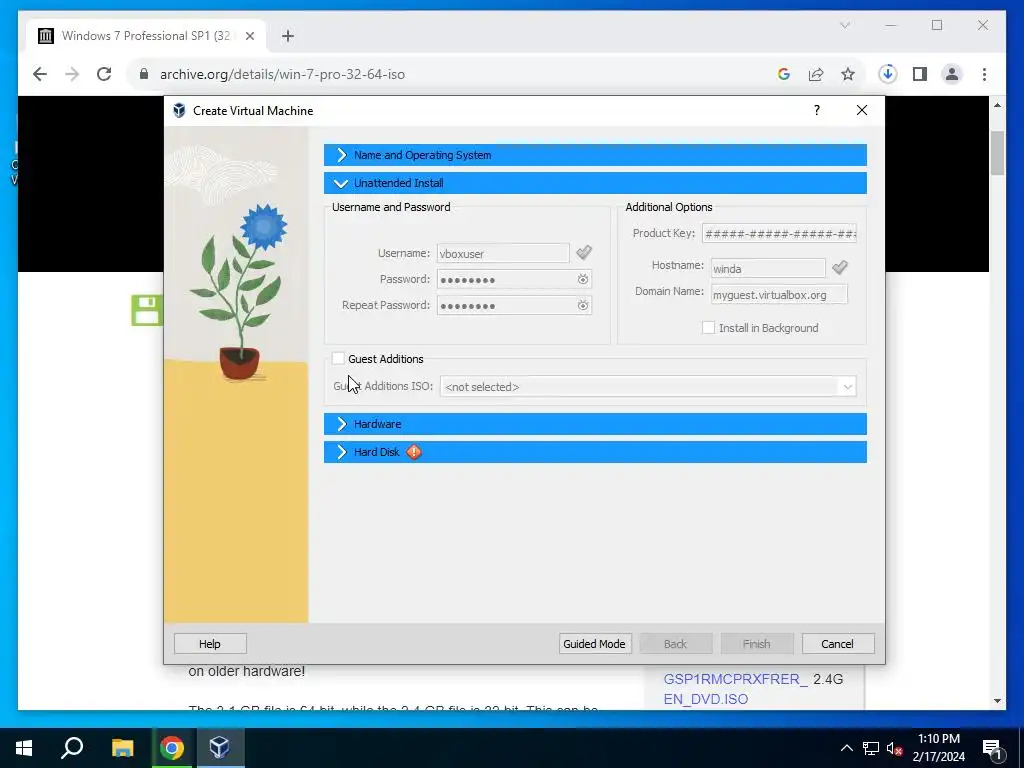Click the Finish button
Image resolution: width=1024 pixels, height=768 pixels.
click(756, 644)
